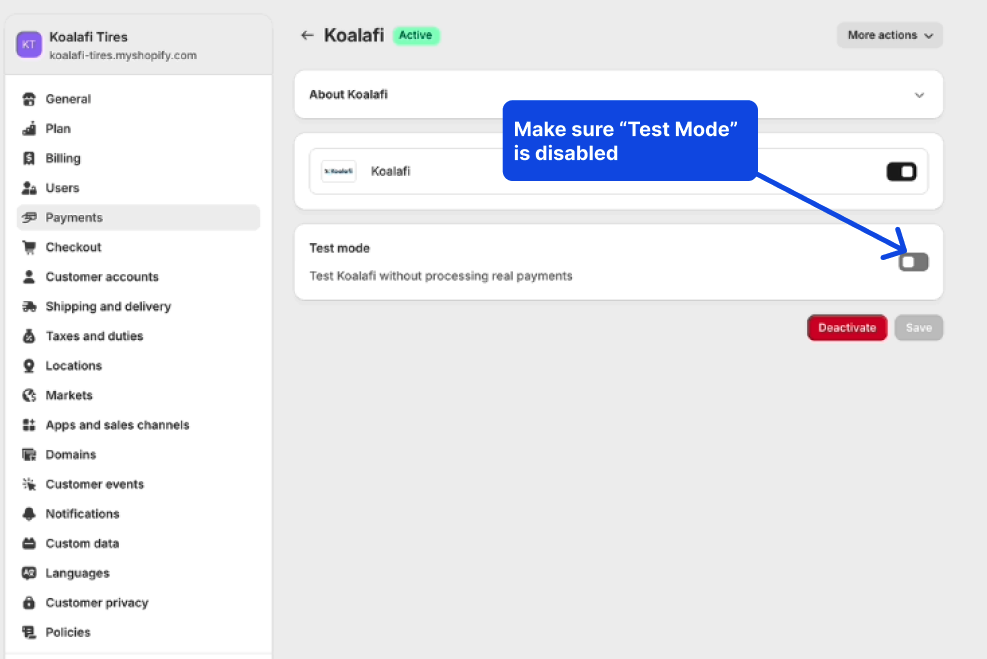Click the Save button
The width and height of the screenshot is (987, 659).
[x=918, y=327]
